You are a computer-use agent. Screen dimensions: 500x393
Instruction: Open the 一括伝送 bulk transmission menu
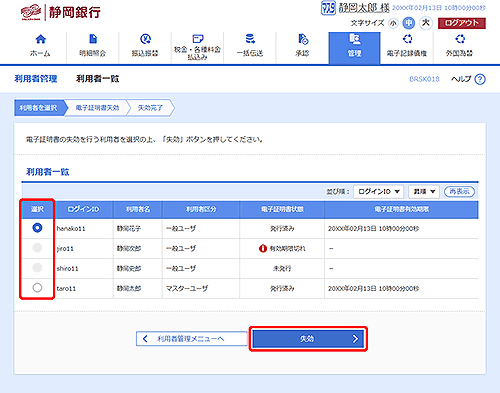tap(250, 47)
